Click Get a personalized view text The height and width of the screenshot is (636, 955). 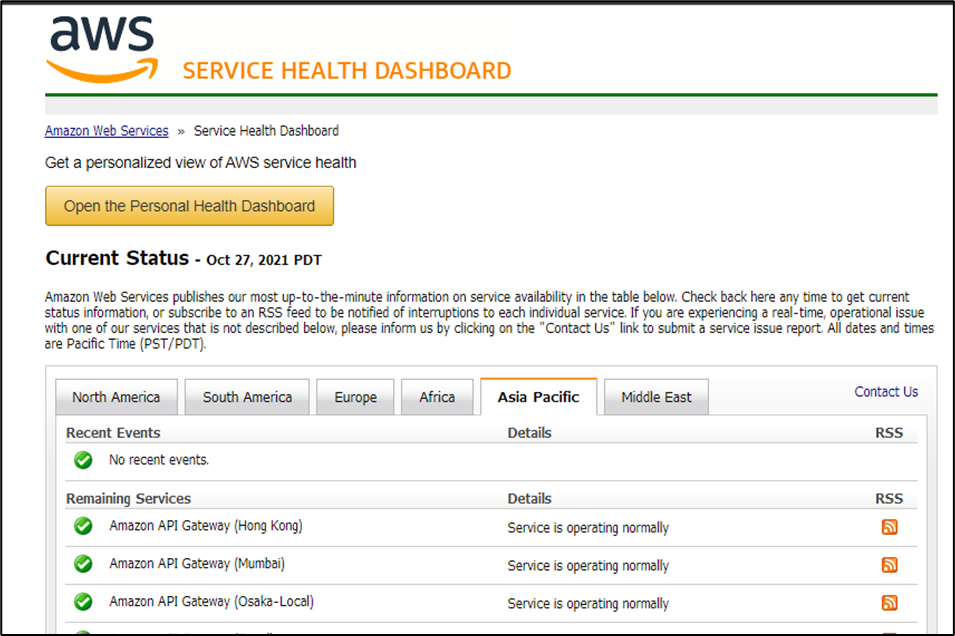pyautogui.click(x=201, y=163)
